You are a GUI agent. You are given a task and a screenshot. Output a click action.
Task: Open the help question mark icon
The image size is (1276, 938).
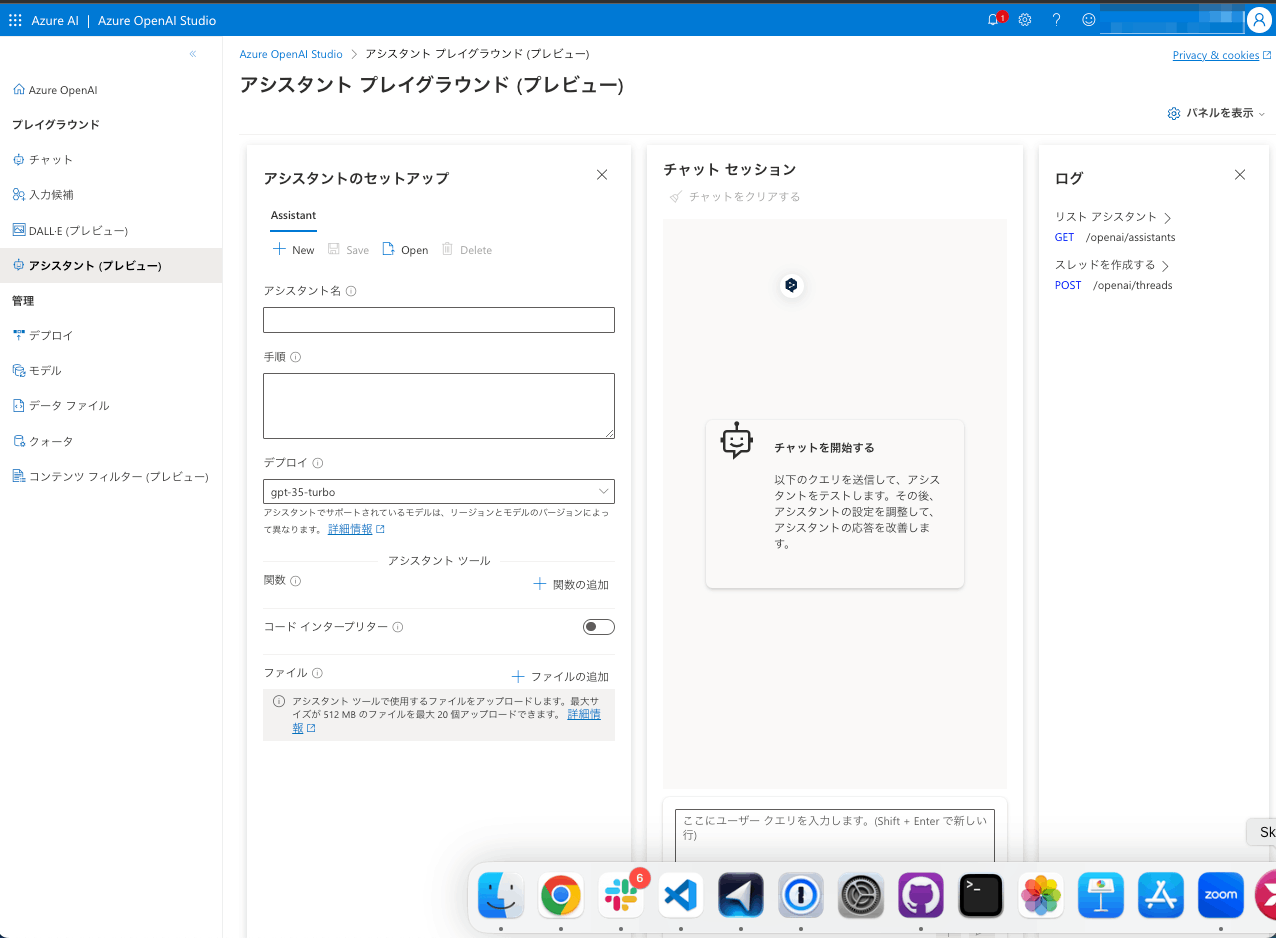(1056, 20)
